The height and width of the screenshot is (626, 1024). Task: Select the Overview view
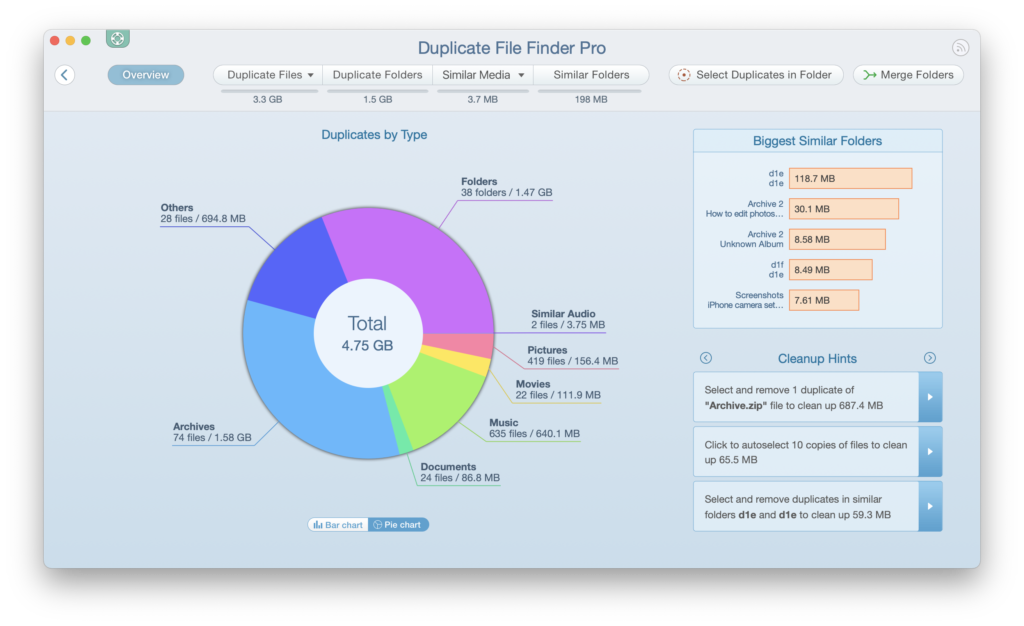[146, 75]
